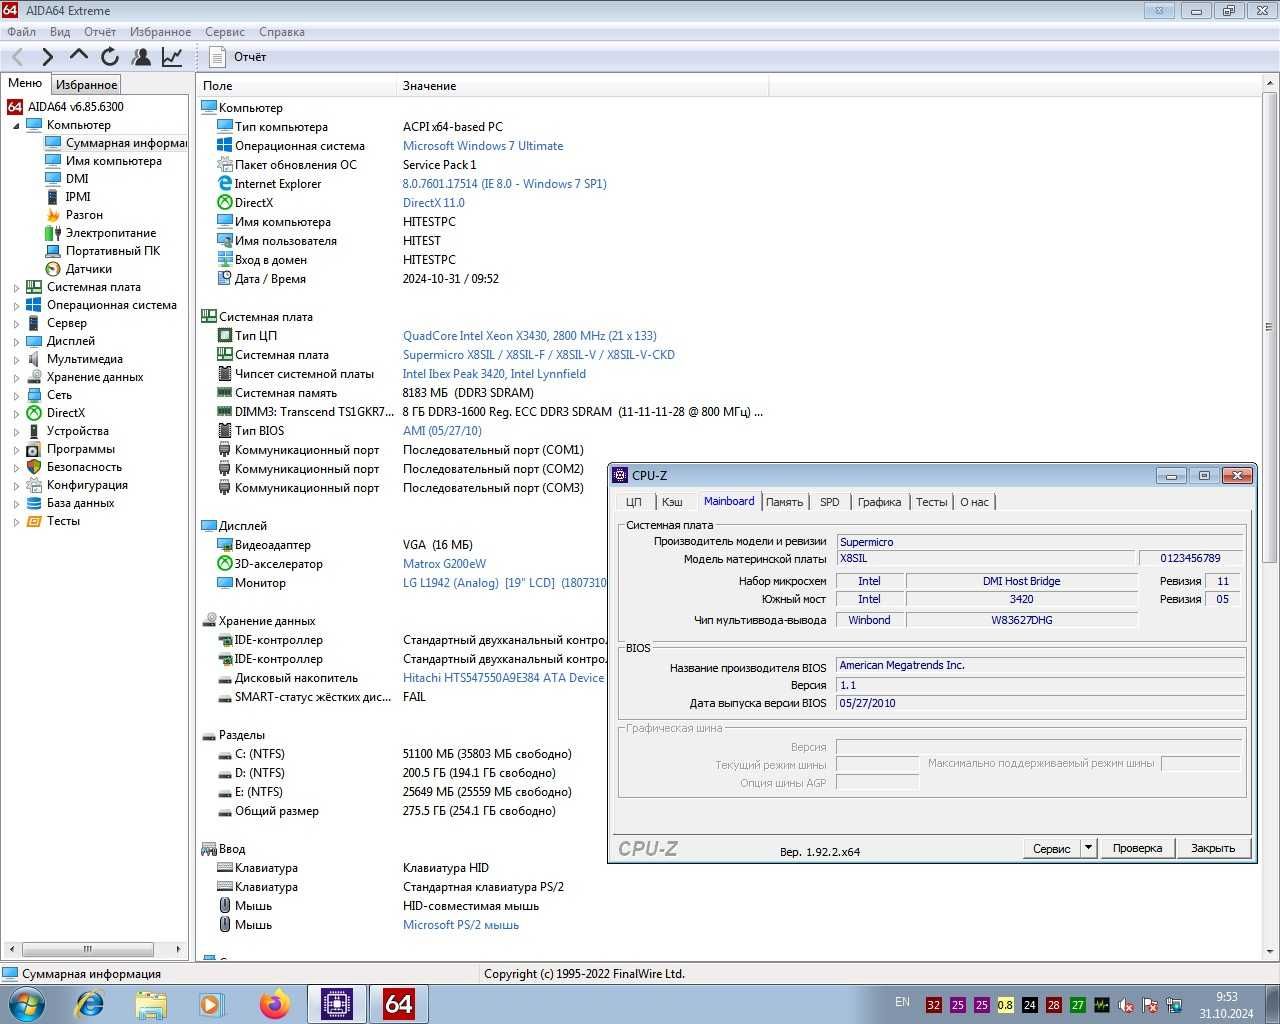Image resolution: width=1280 pixels, height=1024 pixels.
Task: Open the Matrox G200eW link
Action: [444, 564]
